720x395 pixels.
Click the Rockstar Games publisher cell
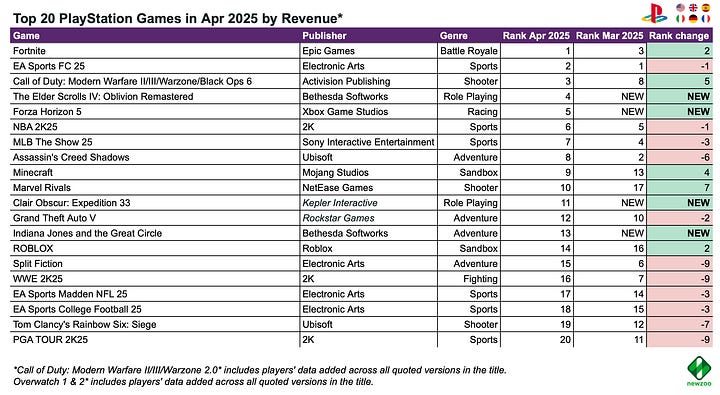(368, 218)
